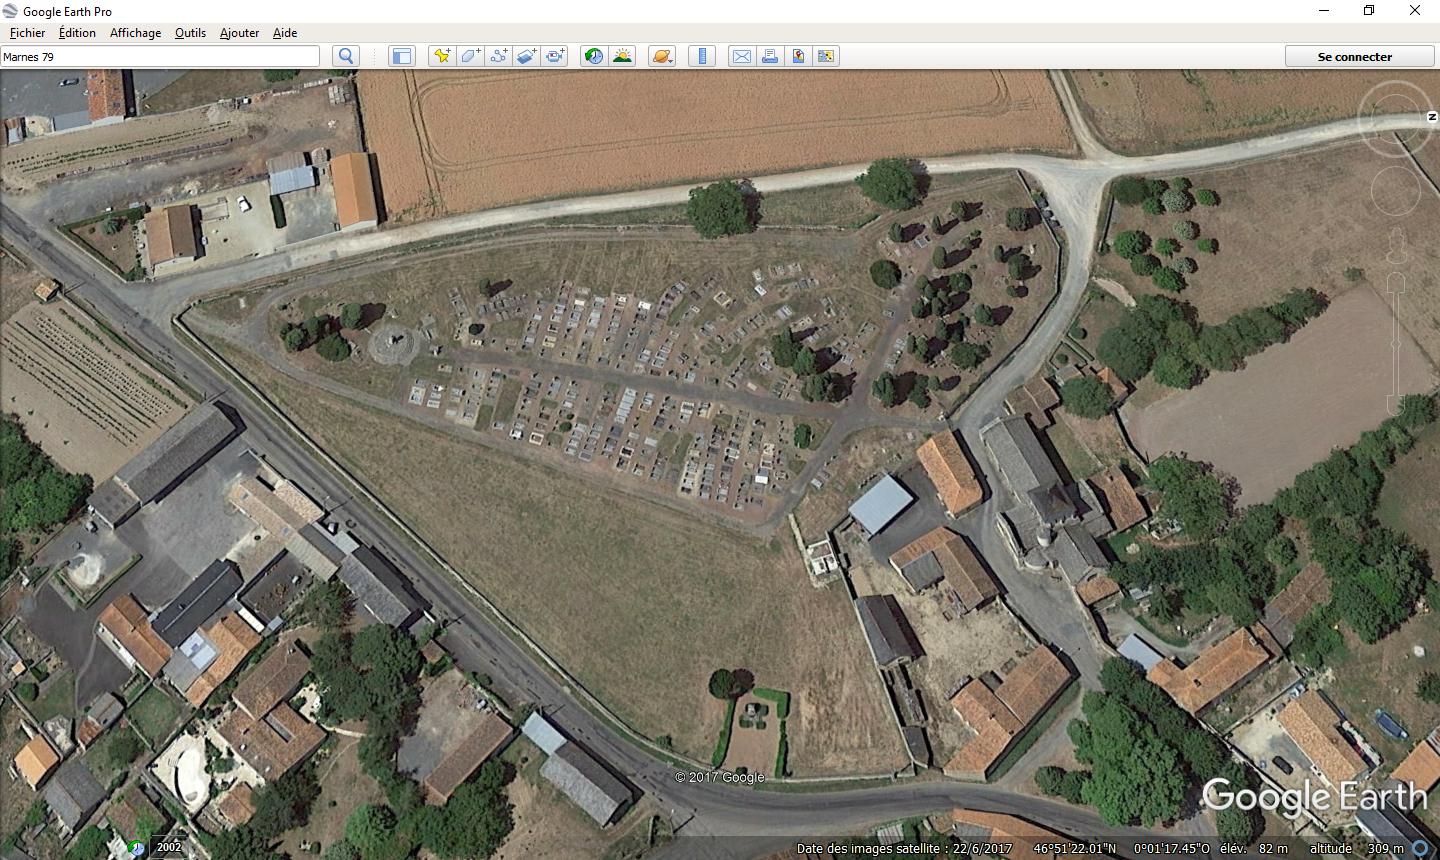Click the Google Earth Pro title icon

[10, 11]
